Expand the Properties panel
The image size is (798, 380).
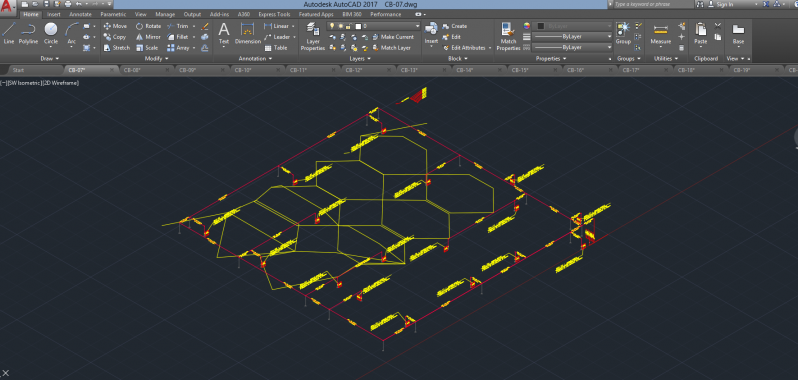click(551, 59)
